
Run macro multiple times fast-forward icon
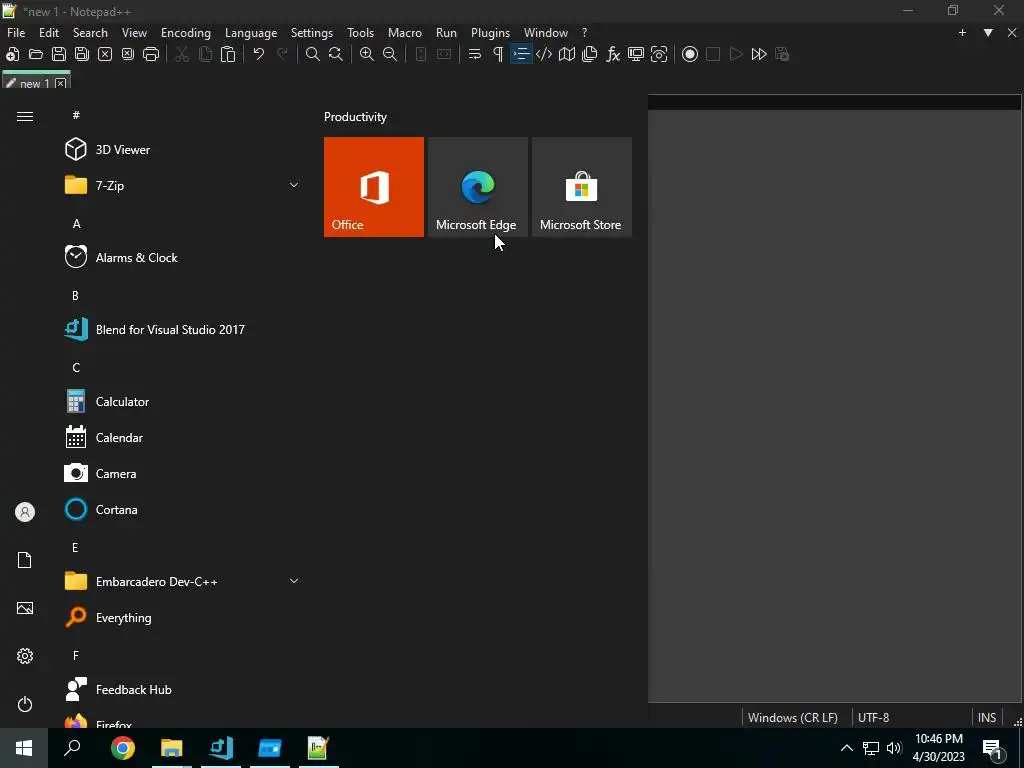[759, 54]
